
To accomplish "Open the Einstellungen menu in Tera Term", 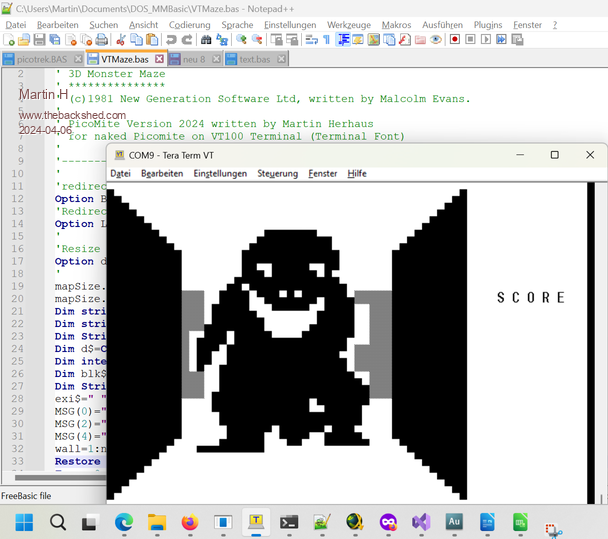I will tap(220, 173).
